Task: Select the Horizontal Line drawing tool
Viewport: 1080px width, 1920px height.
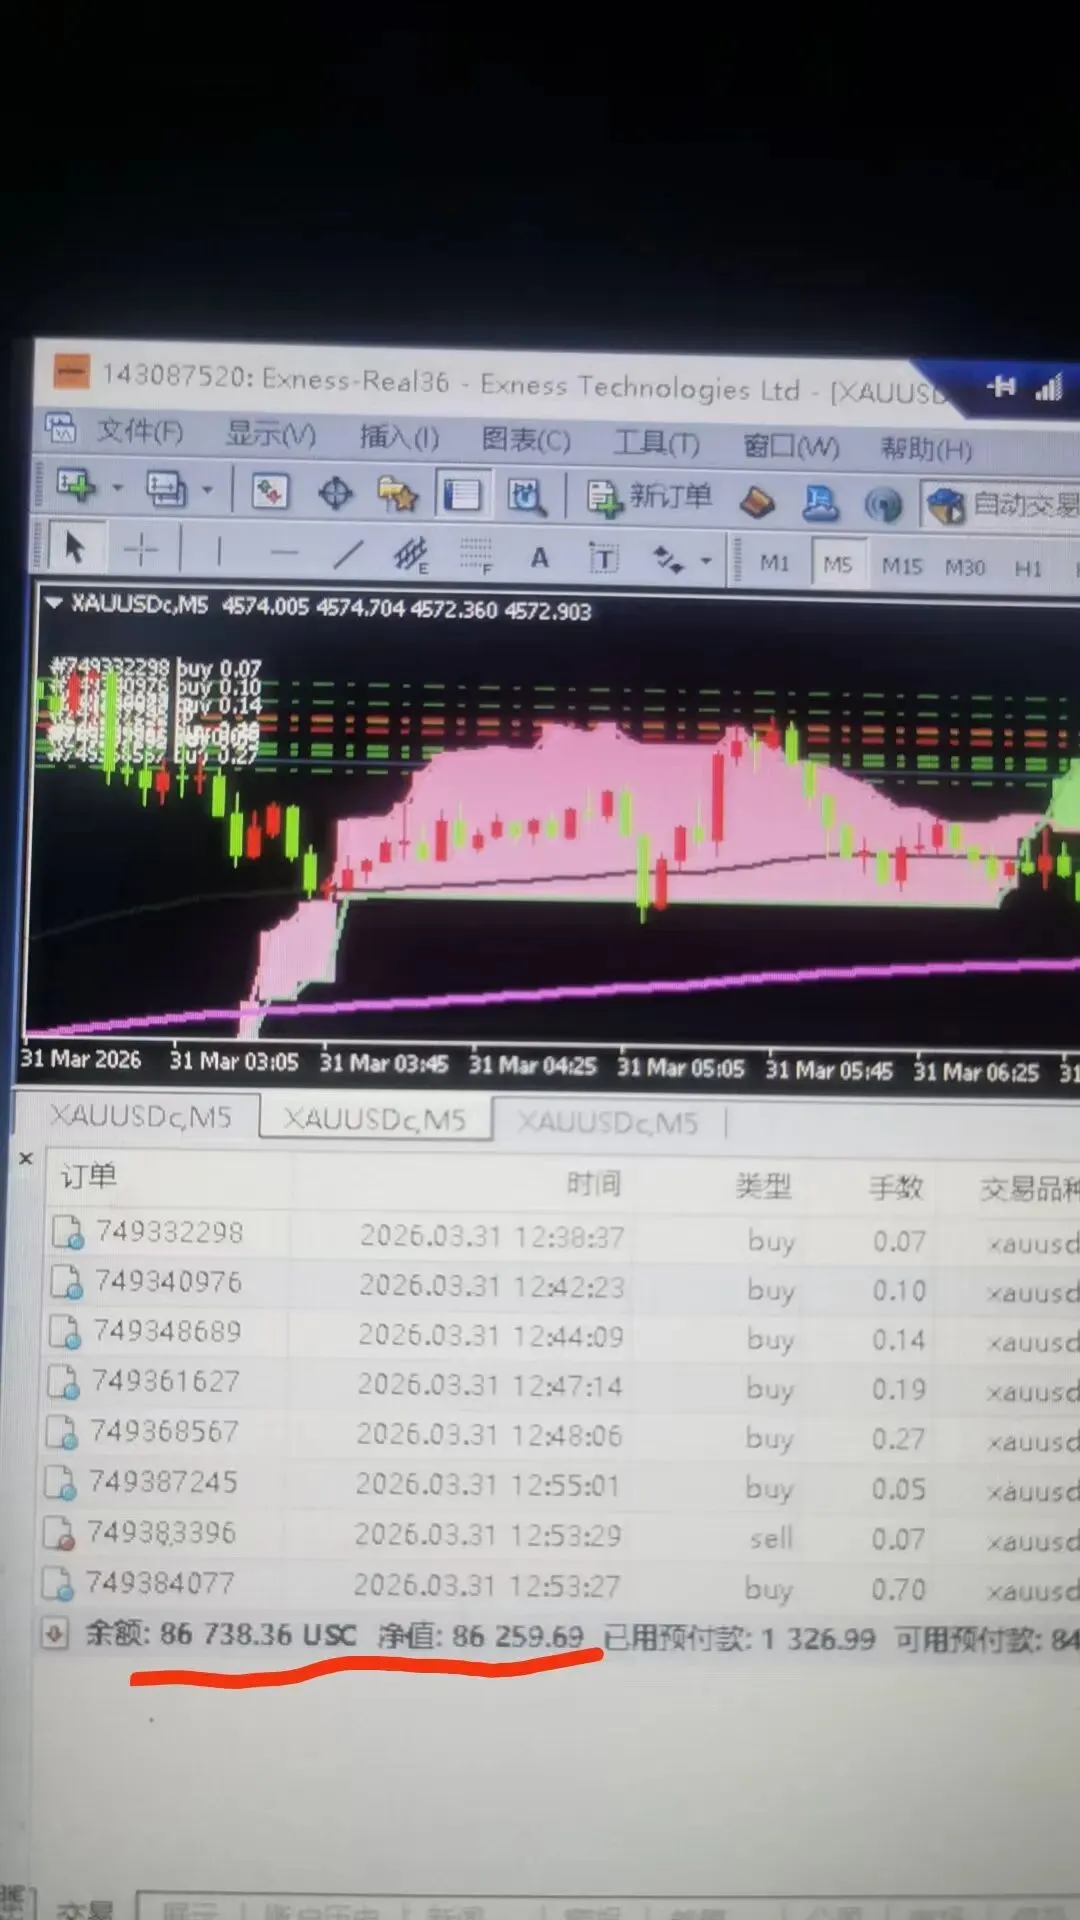Action: pos(284,552)
